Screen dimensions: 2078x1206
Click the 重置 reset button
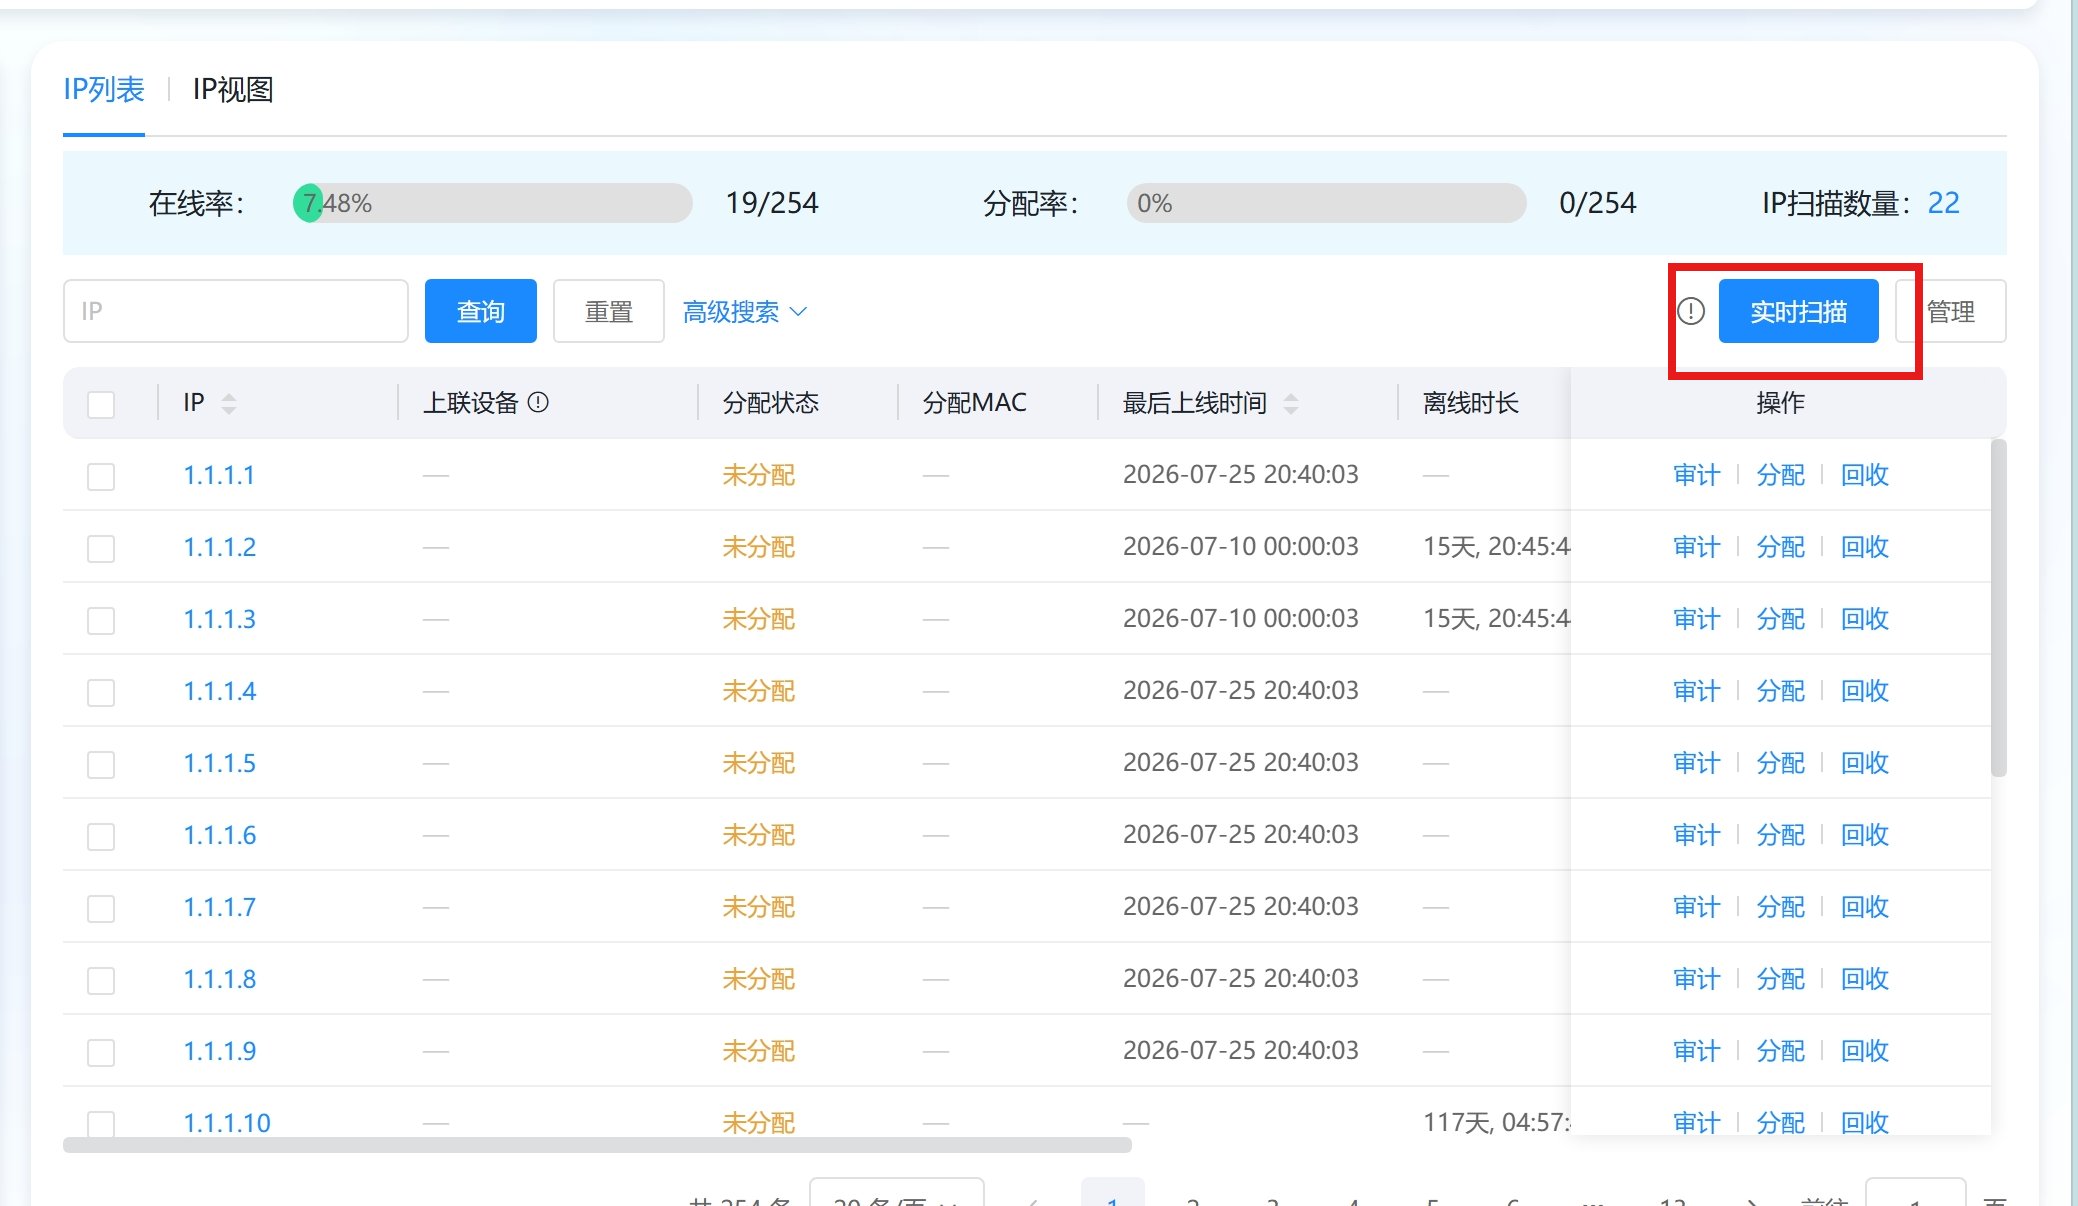point(609,311)
